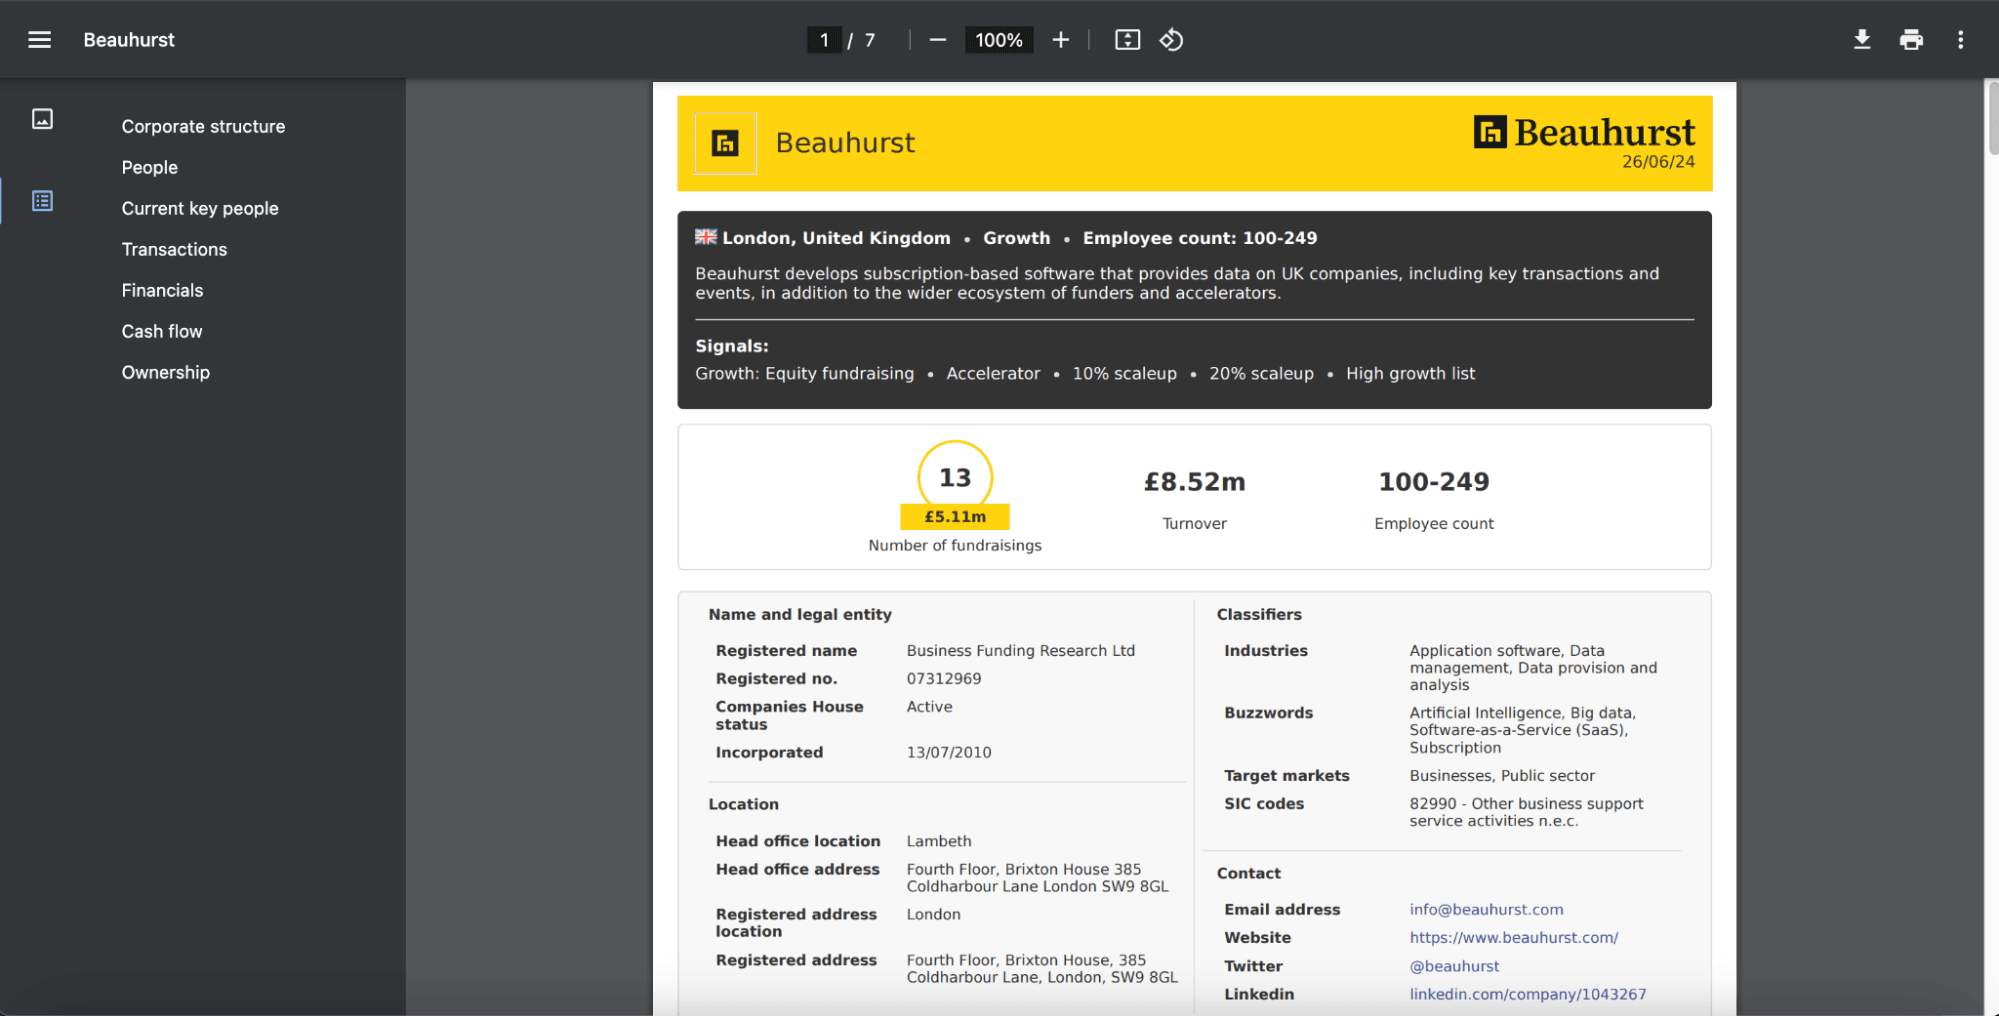Show document outline view
The width and height of the screenshot is (1999, 1017).
click(42, 201)
